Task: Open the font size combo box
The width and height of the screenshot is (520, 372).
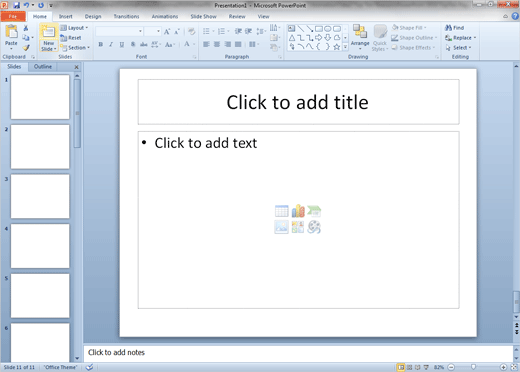Action: pyautogui.click(x=153, y=32)
